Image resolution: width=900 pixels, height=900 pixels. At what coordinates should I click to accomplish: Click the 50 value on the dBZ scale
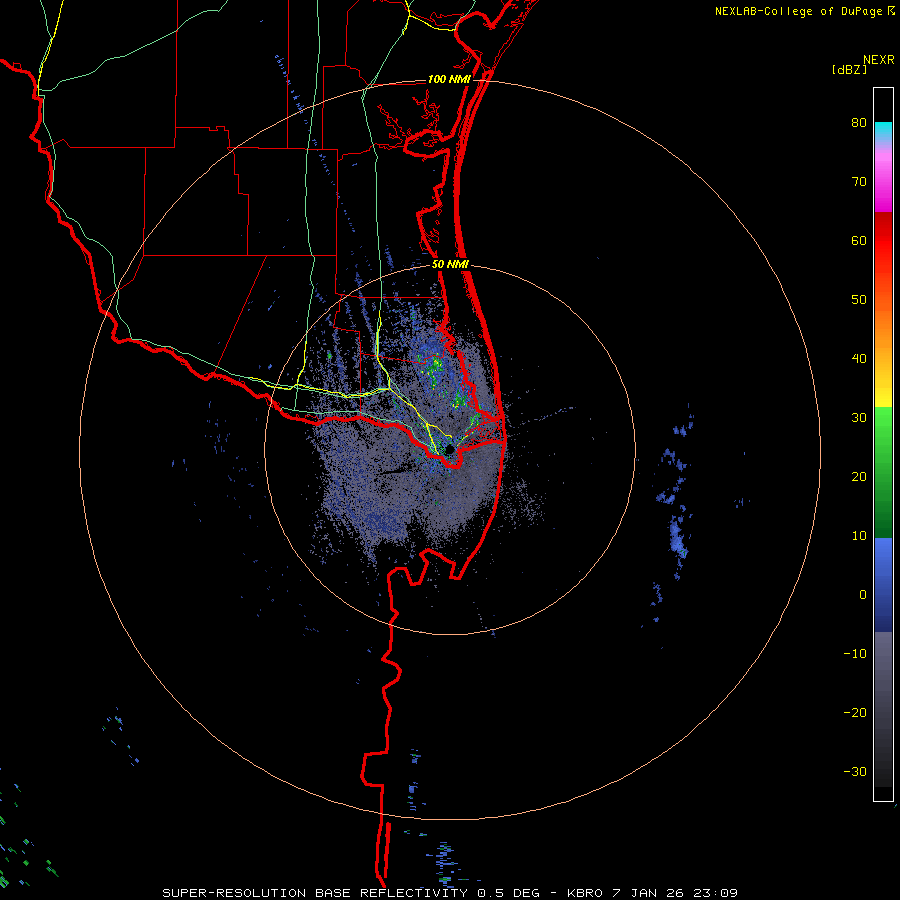point(859,300)
